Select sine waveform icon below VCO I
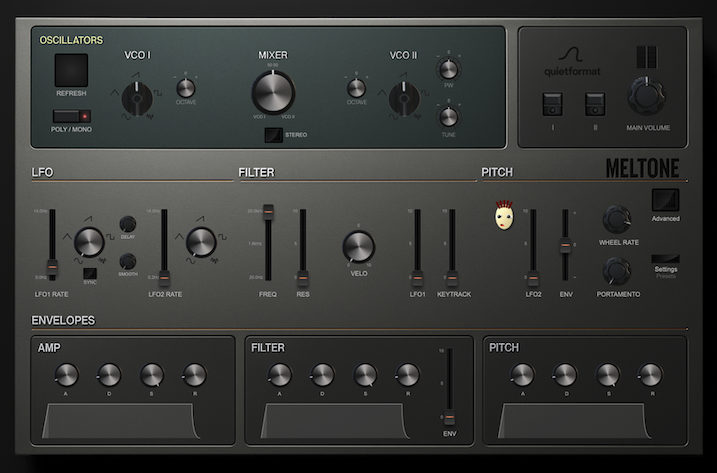Viewport: 717px width, 473px height. point(126,117)
